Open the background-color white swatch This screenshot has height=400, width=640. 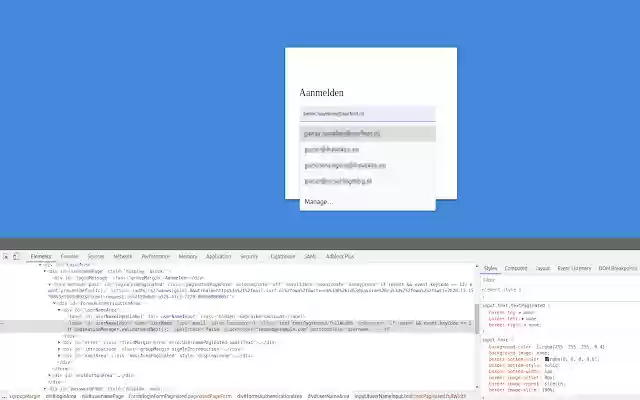538,347
